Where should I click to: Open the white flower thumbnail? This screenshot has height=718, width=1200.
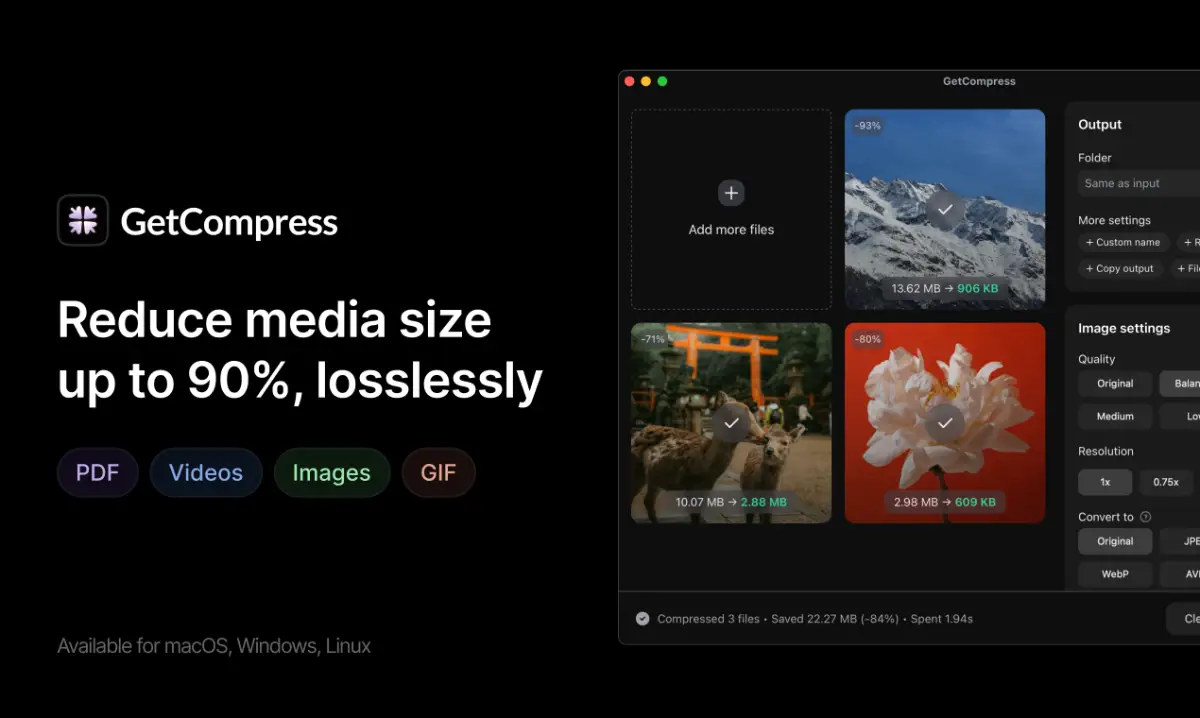(x=945, y=422)
